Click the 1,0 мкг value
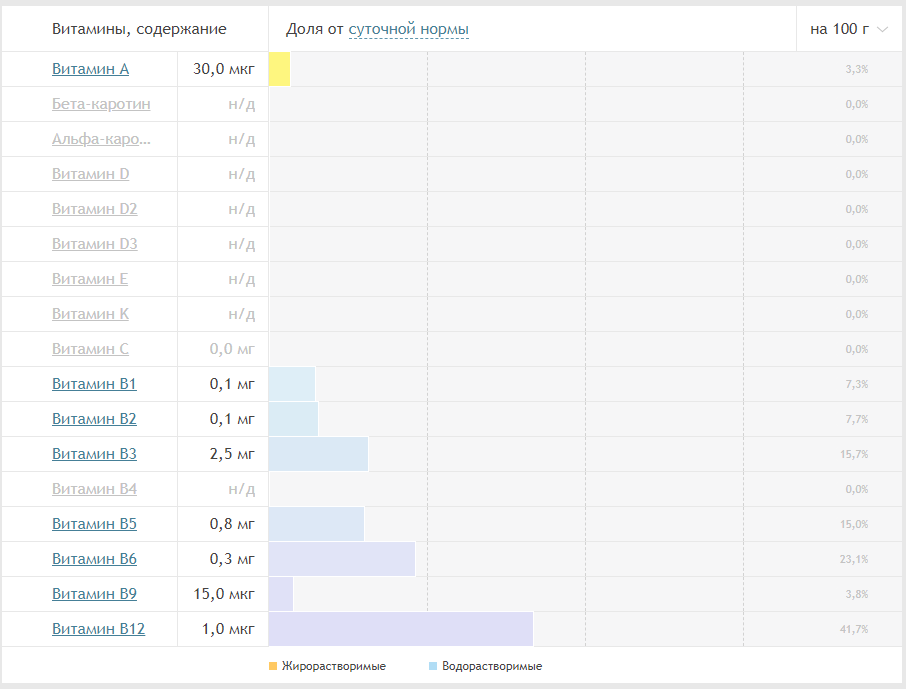The image size is (906, 689). point(228,629)
